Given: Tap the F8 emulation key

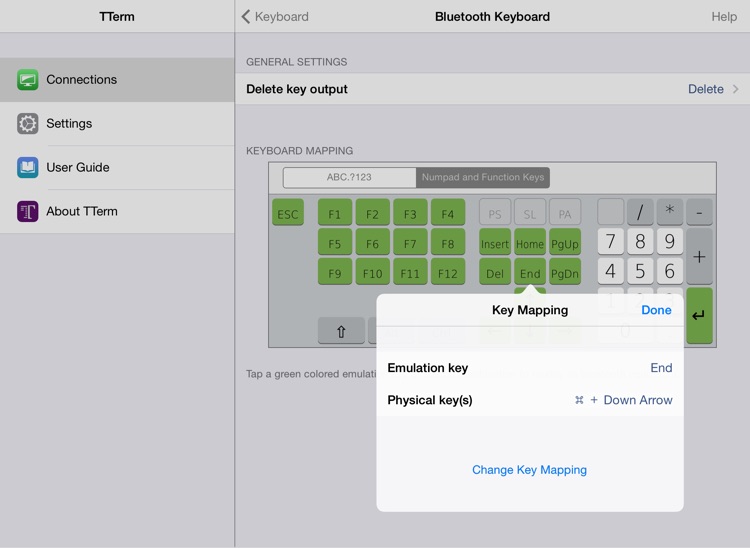Looking at the screenshot, I should (x=448, y=242).
